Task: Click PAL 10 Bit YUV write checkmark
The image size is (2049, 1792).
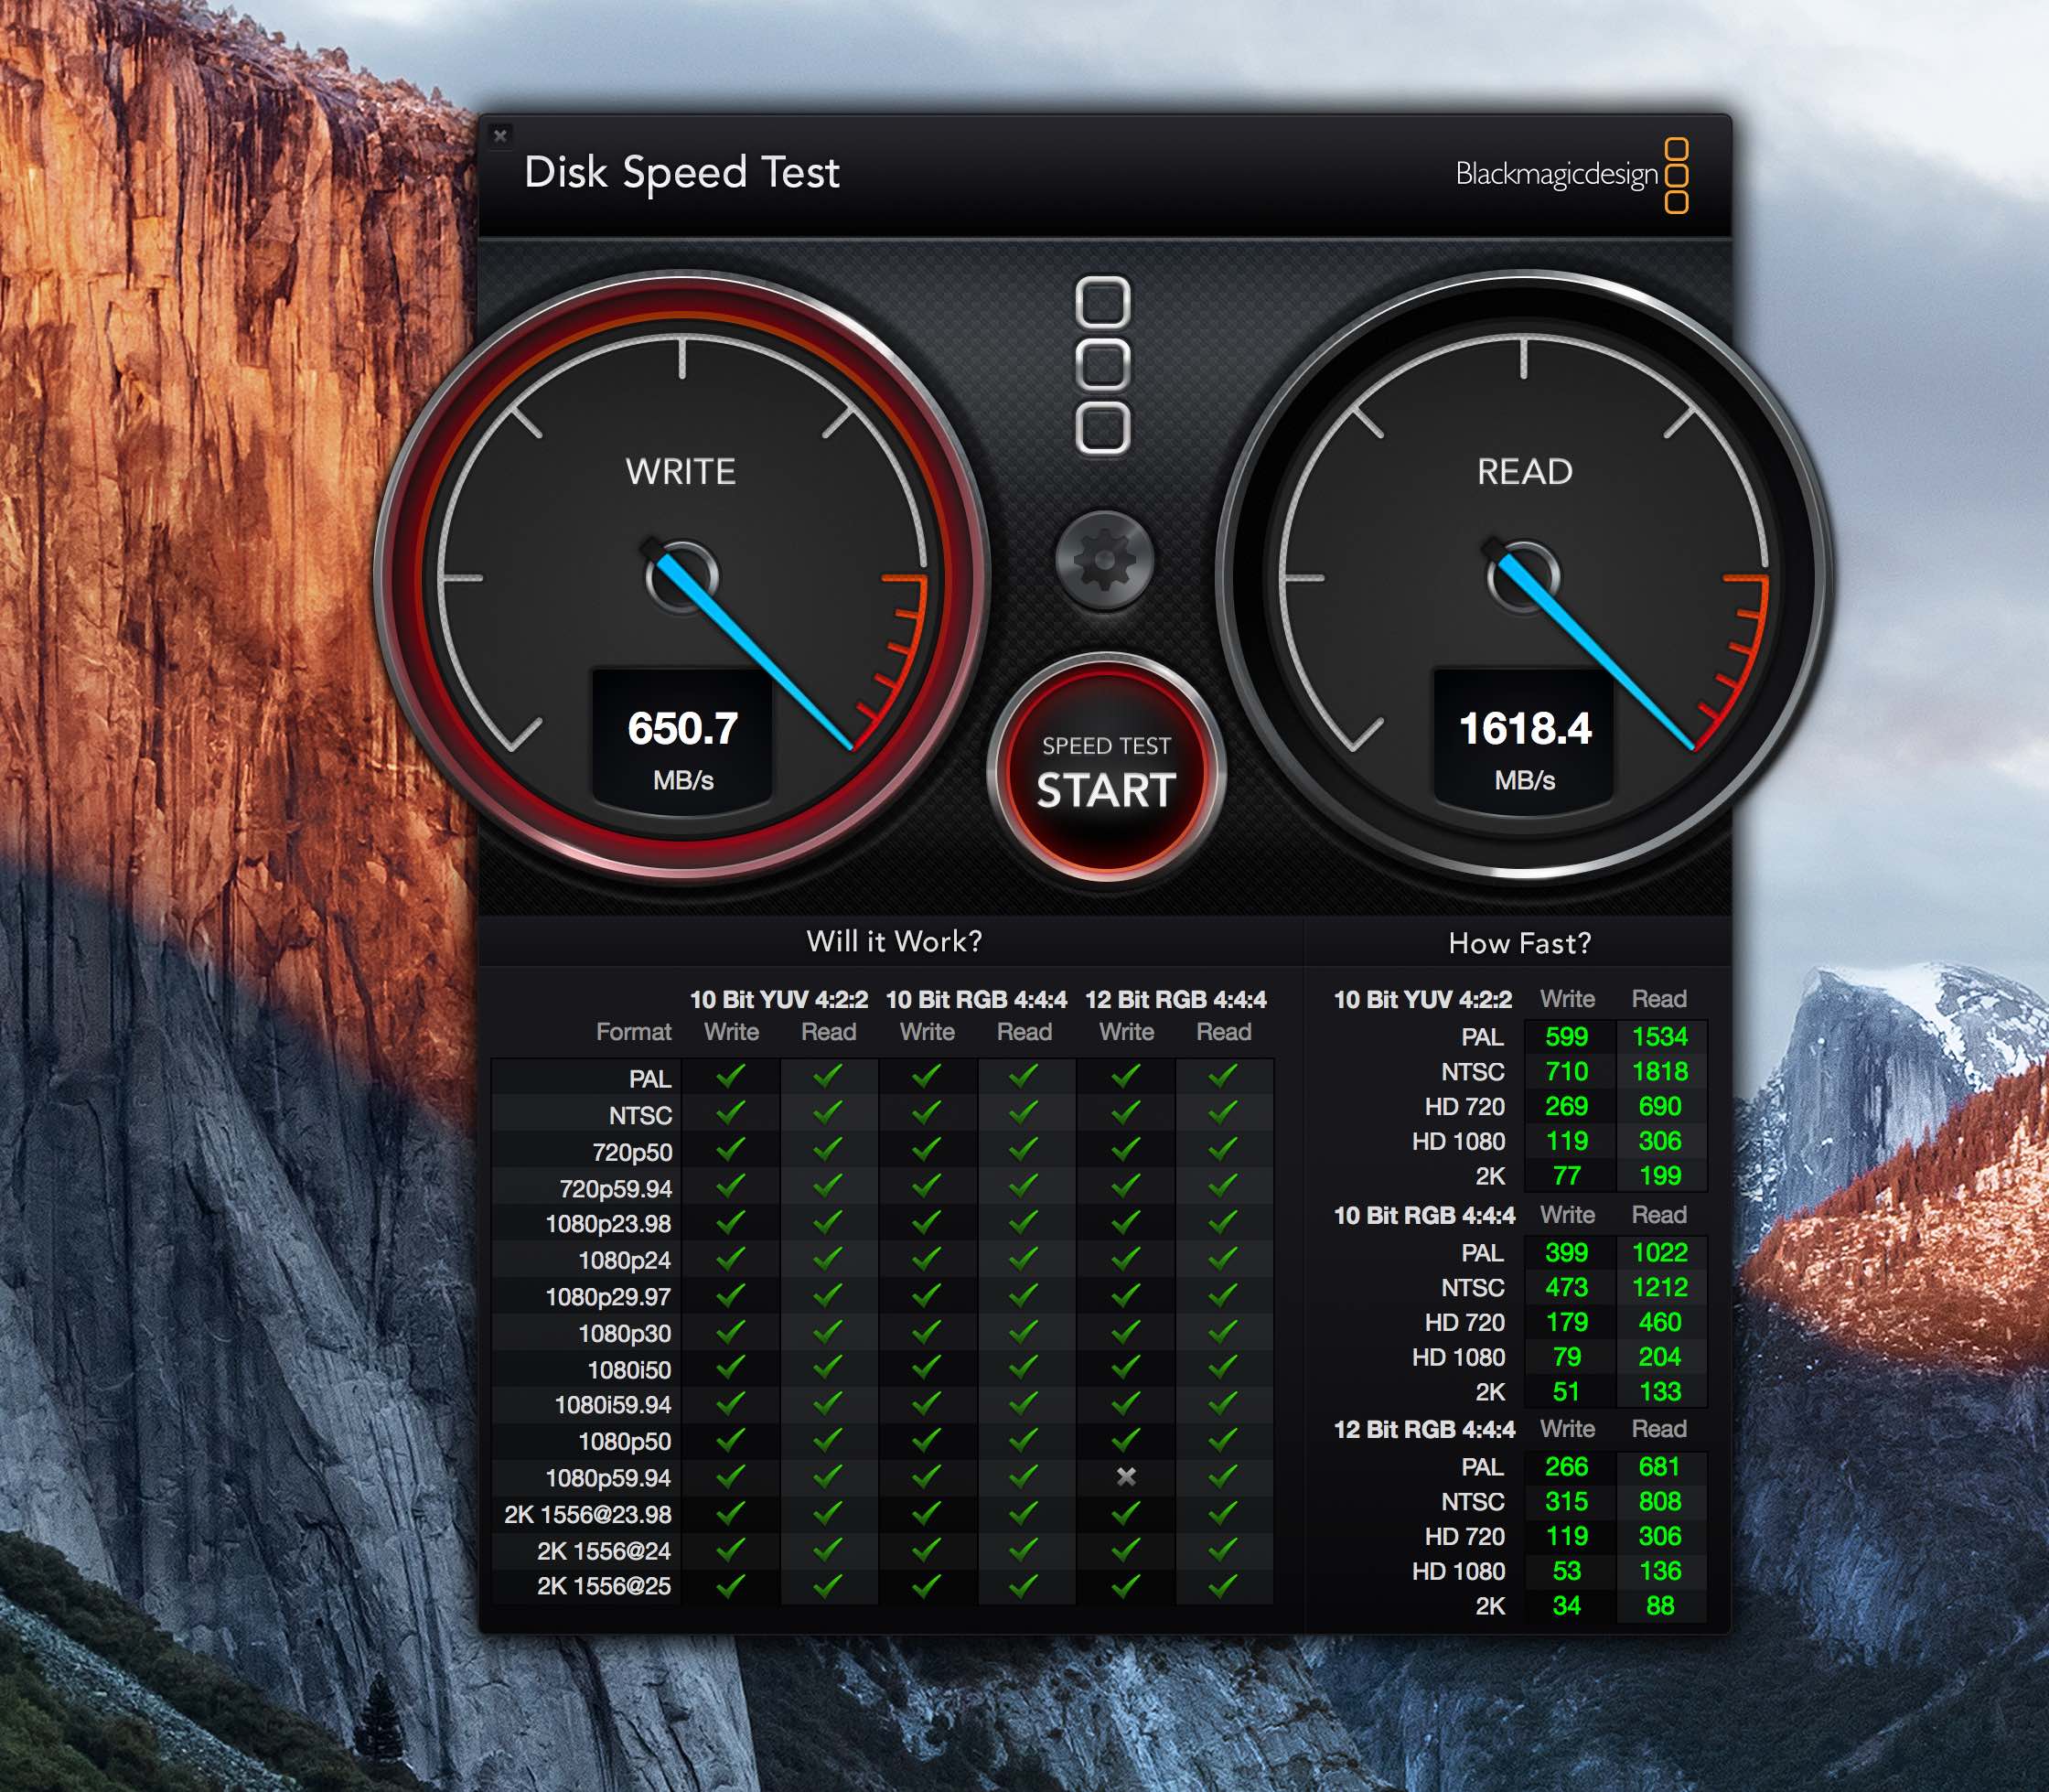Action: pos(731,1076)
